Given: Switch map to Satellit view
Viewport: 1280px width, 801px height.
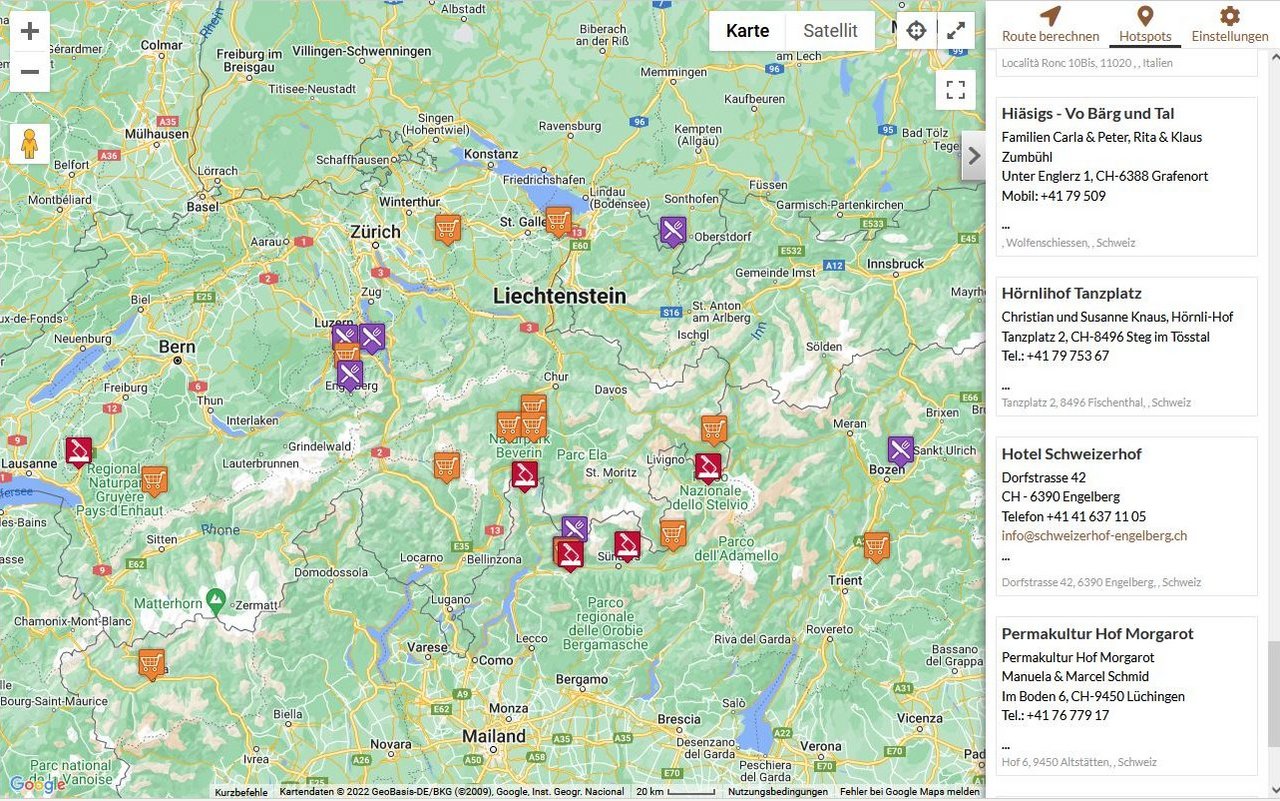Looking at the screenshot, I should tap(830, 31).
